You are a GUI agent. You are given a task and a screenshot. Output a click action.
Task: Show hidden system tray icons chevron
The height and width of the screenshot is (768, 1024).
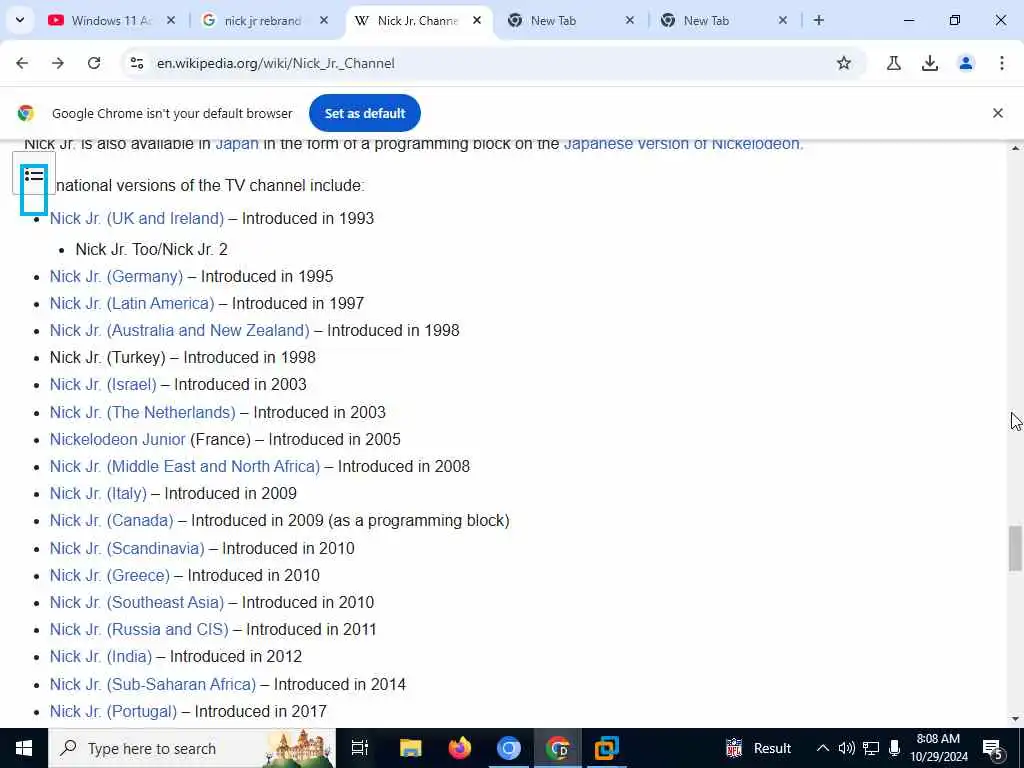(823, 748)
